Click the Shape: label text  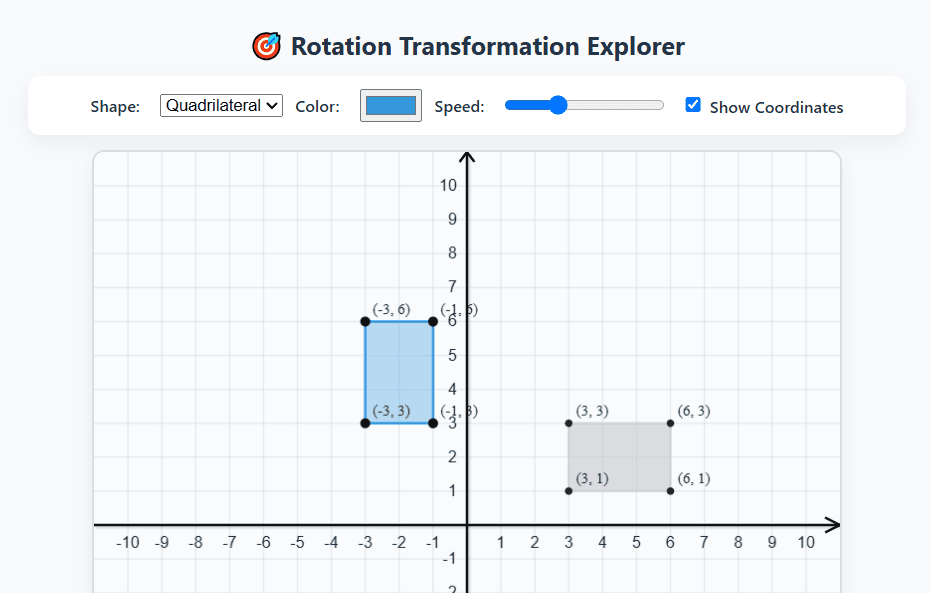[114, 105]
